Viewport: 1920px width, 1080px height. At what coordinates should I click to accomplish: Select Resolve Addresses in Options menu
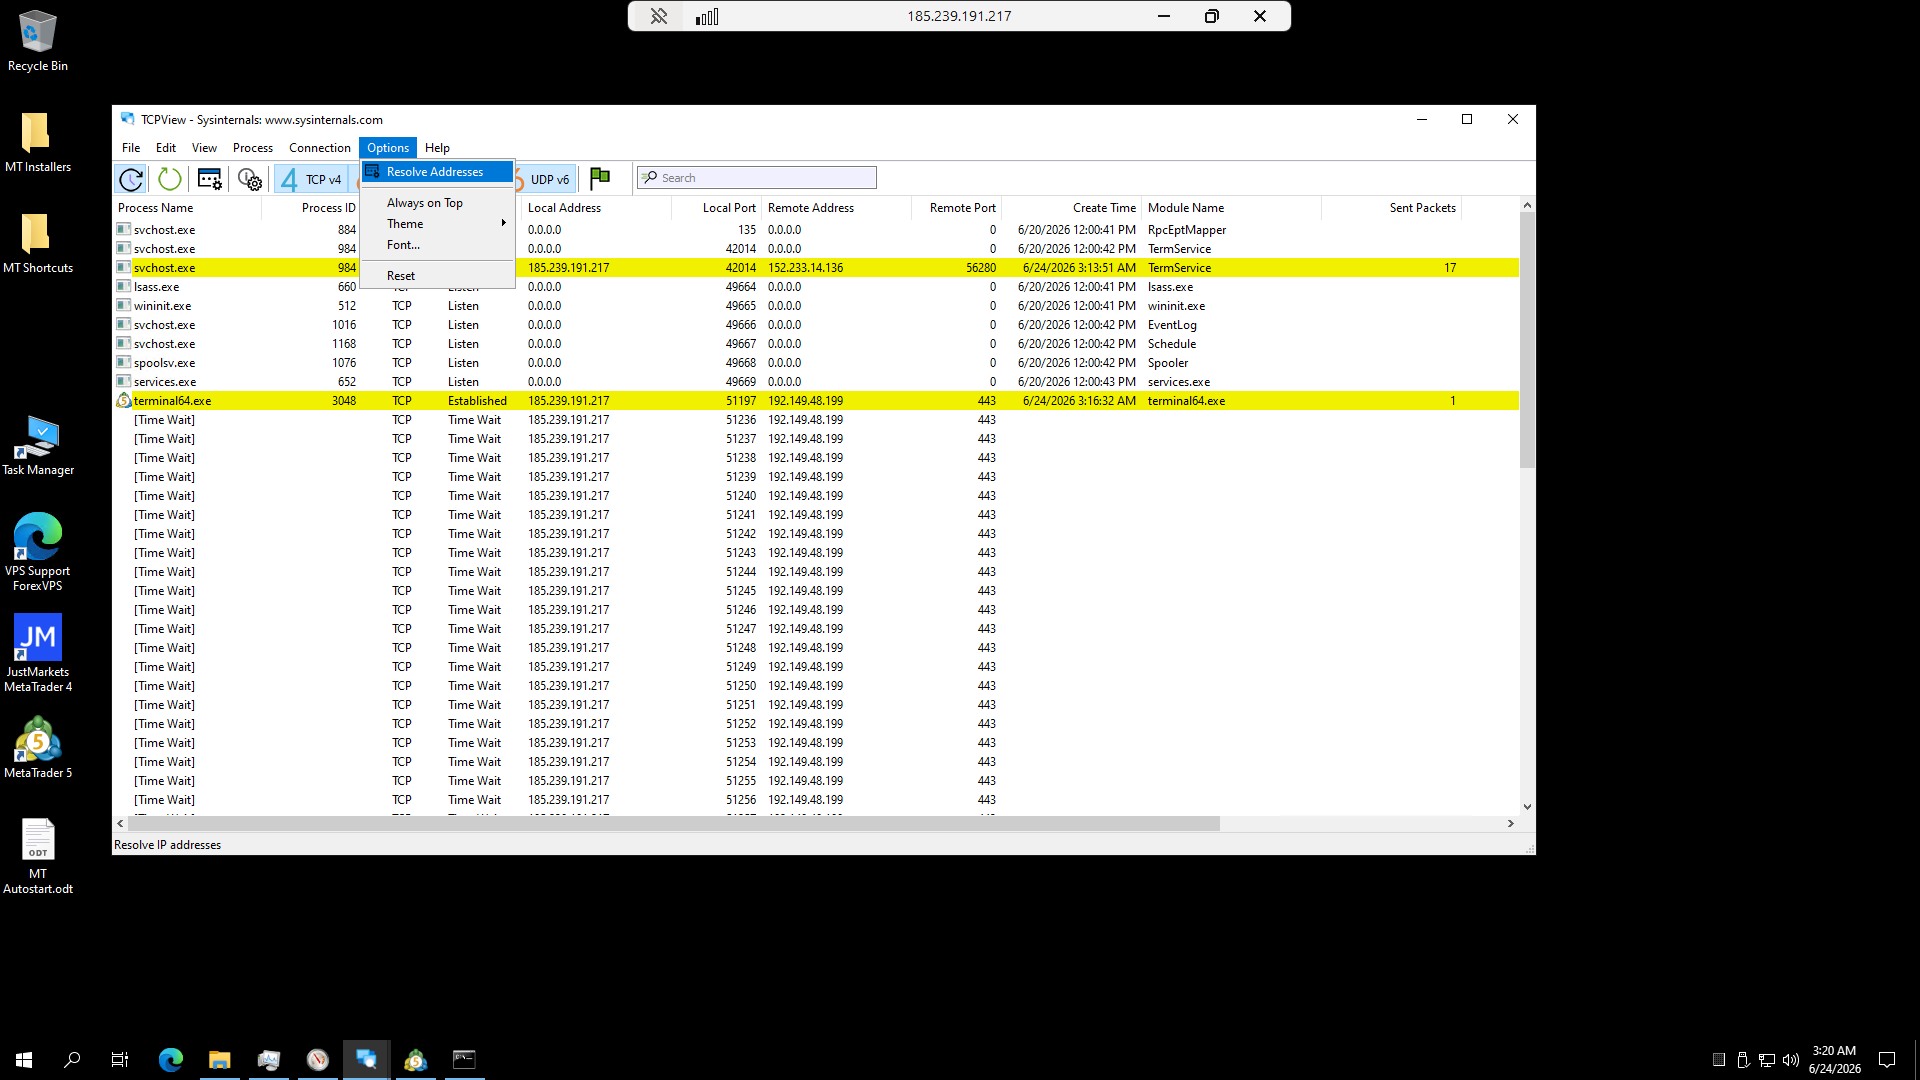click(437, 172)
